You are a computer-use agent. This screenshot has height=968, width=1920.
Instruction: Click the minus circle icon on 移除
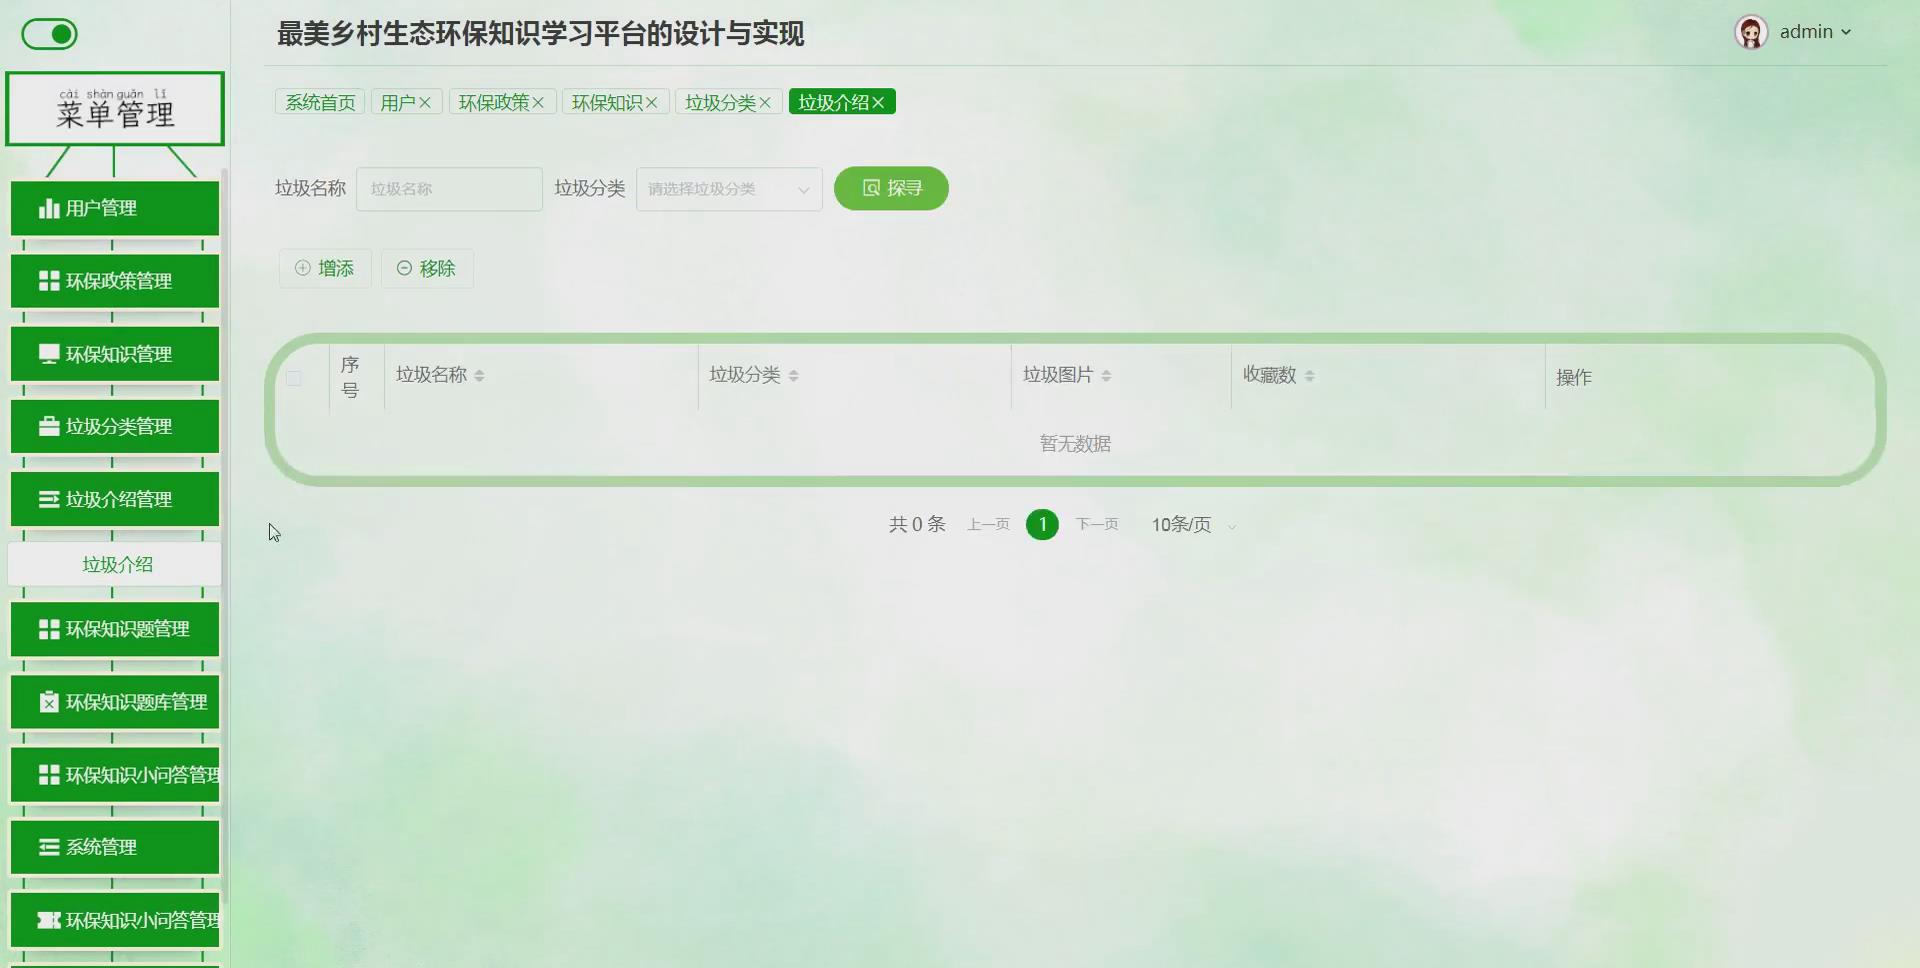point(404,268)
